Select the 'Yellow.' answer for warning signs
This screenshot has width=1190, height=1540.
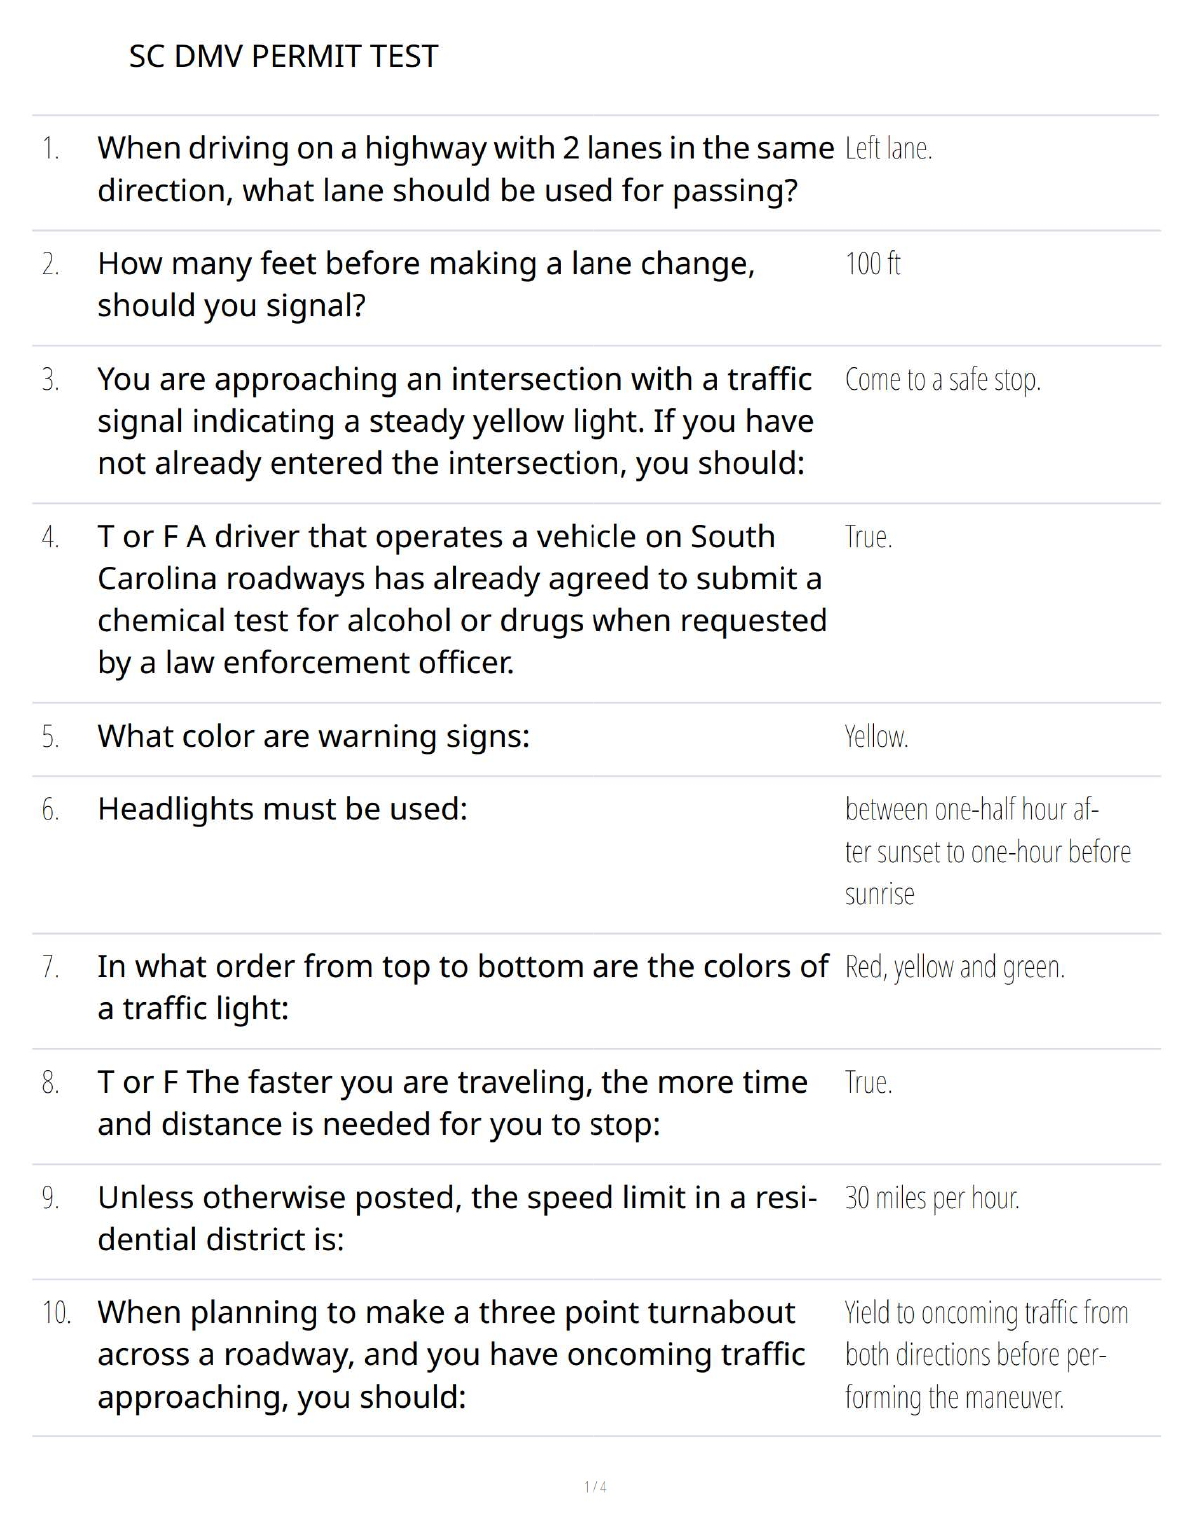pos(876,737)
